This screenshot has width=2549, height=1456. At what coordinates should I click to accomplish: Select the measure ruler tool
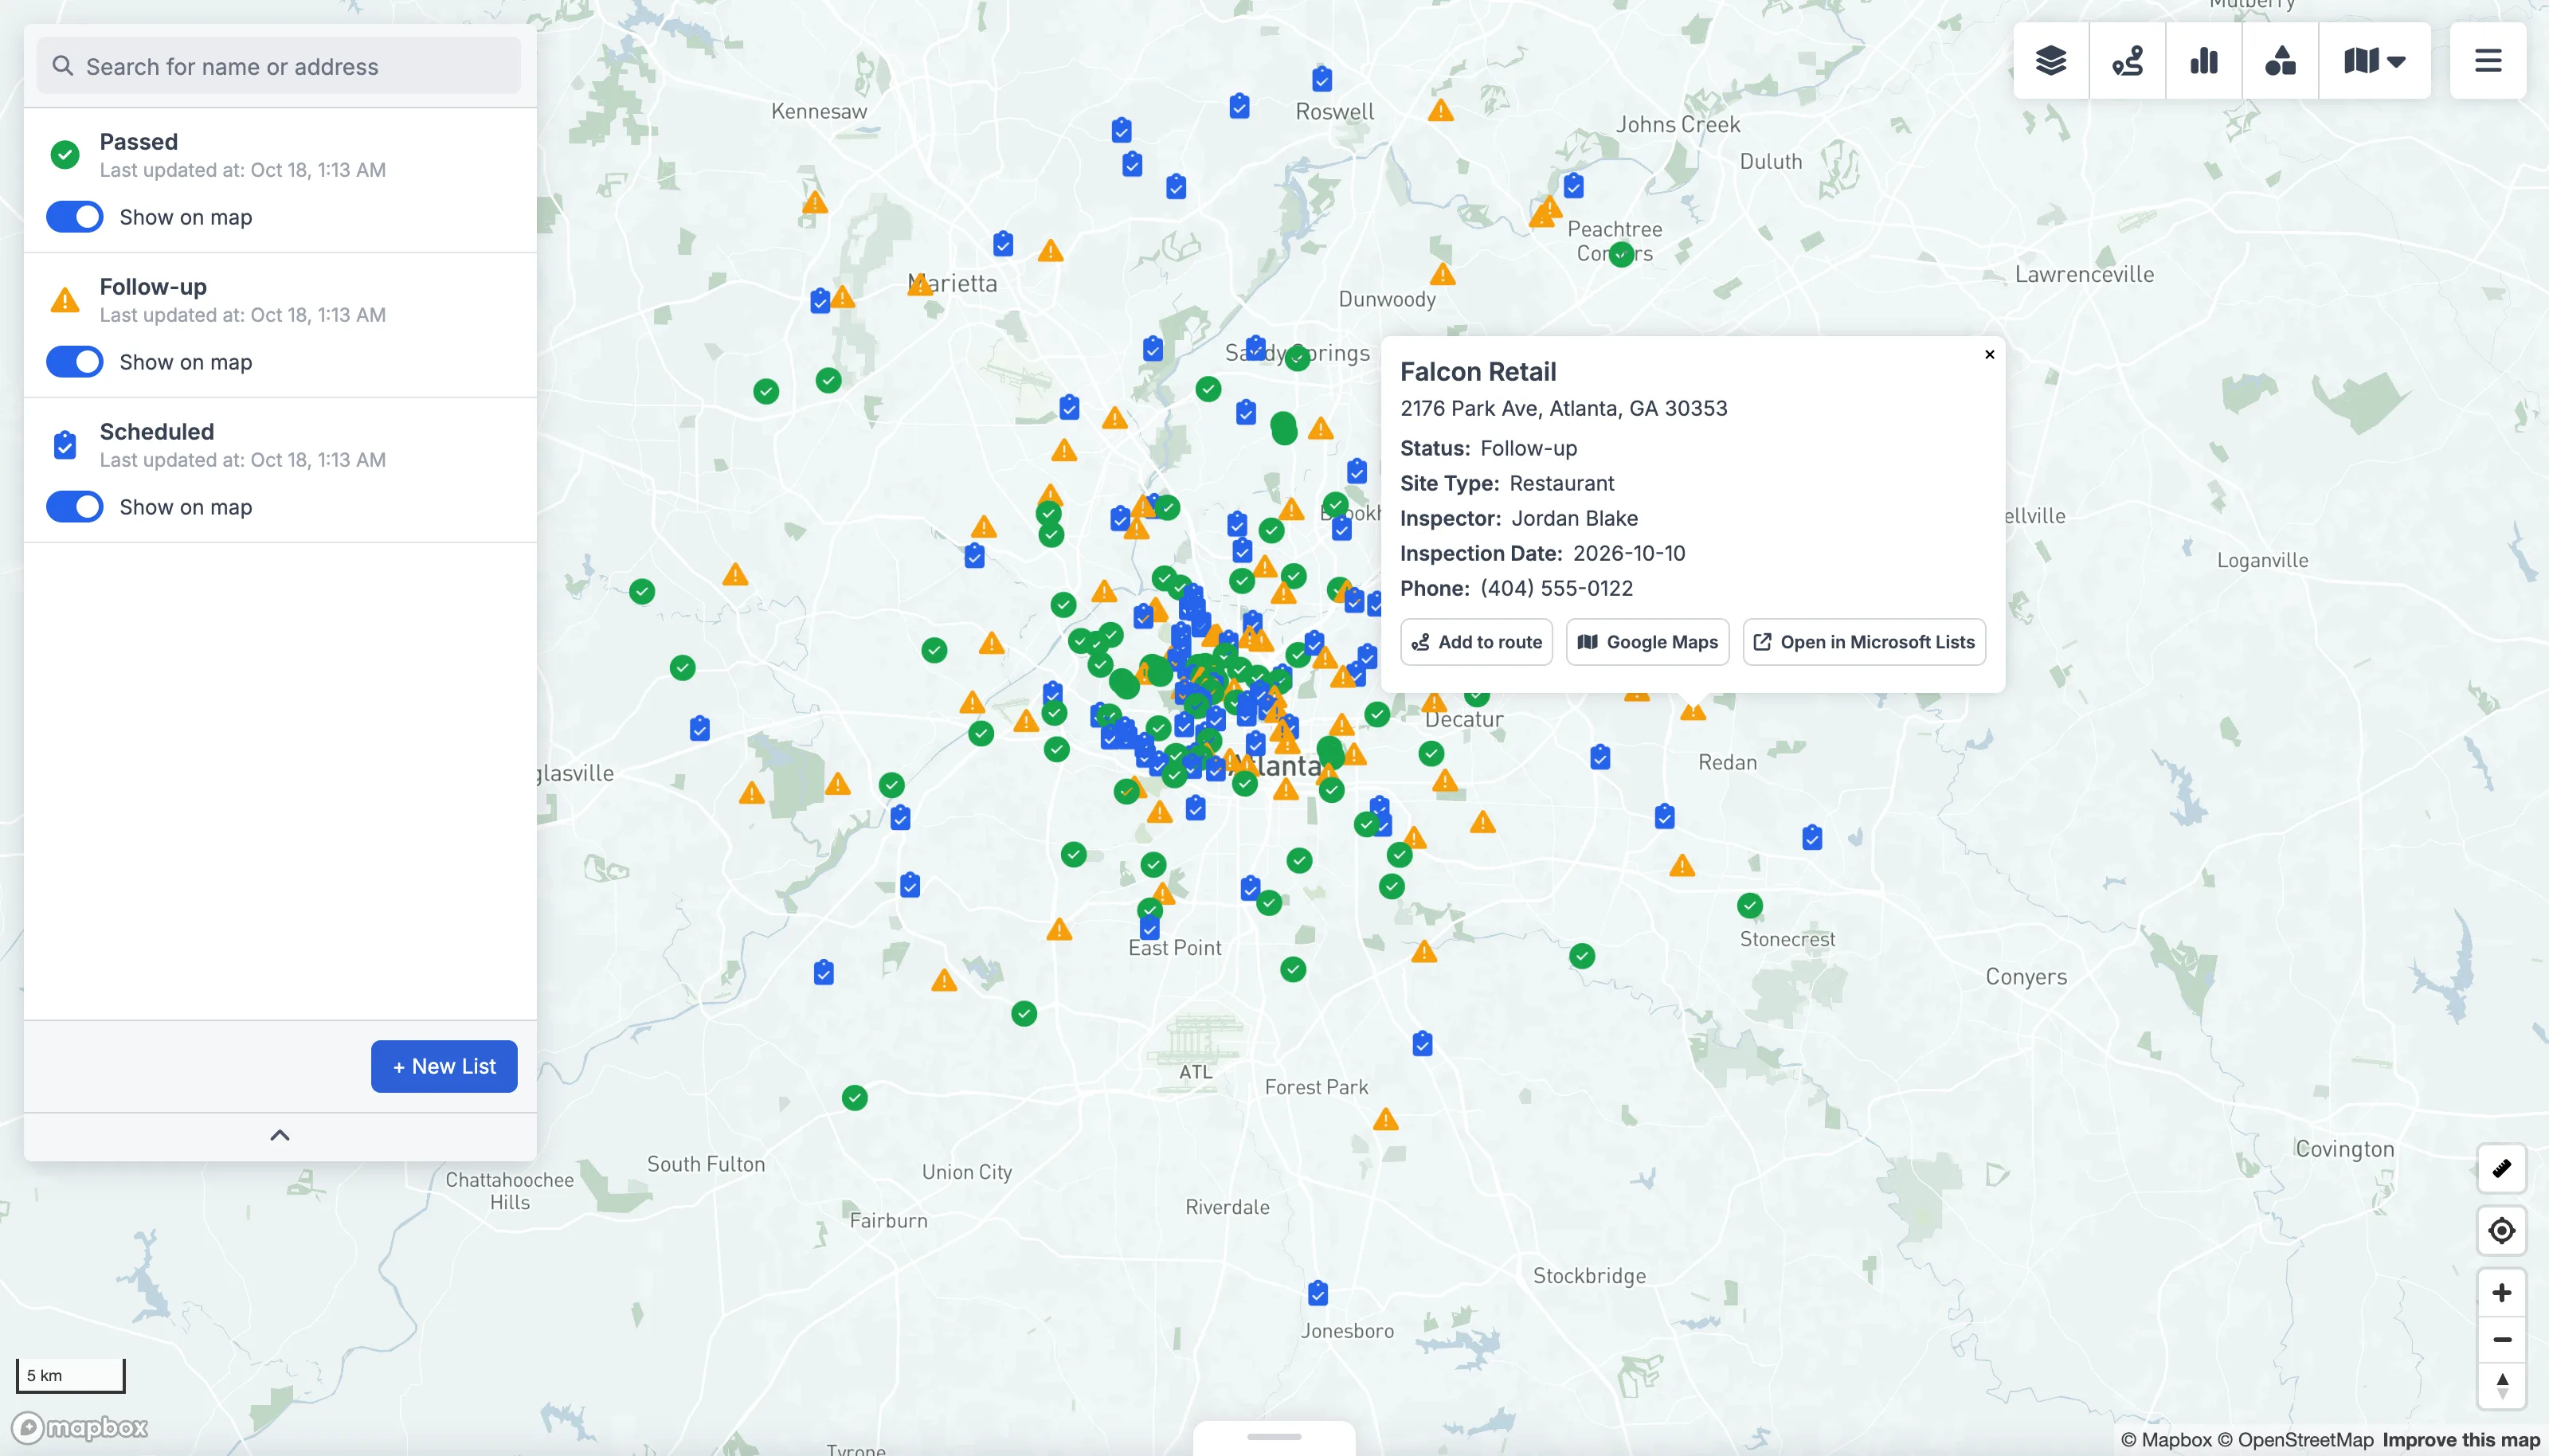point(2501,1168)
